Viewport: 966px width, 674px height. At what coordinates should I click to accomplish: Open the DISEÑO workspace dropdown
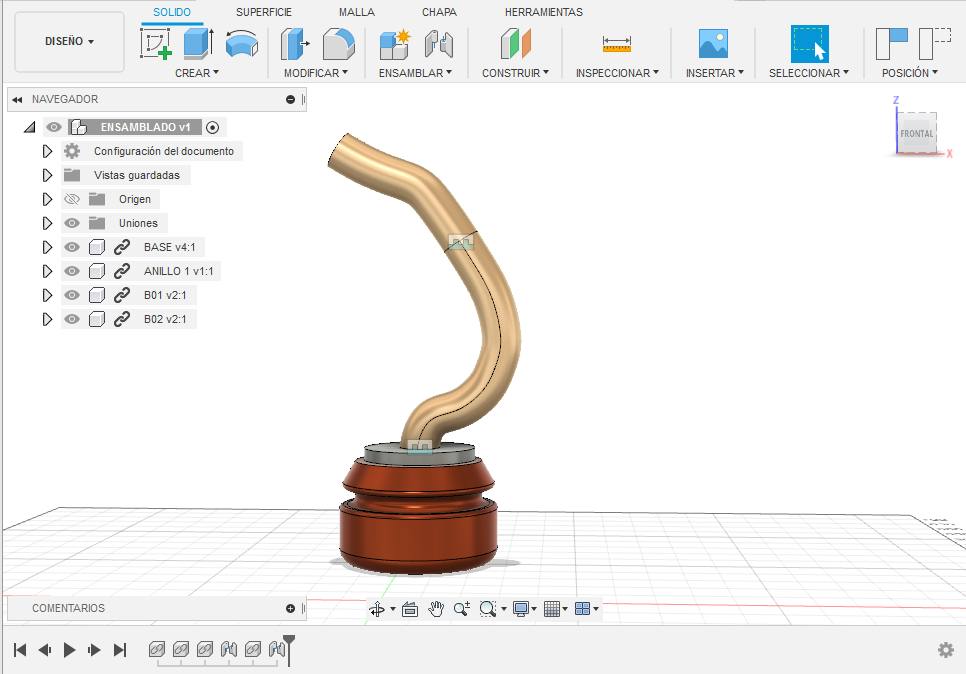pyautogui.click(x=69, y=41)
